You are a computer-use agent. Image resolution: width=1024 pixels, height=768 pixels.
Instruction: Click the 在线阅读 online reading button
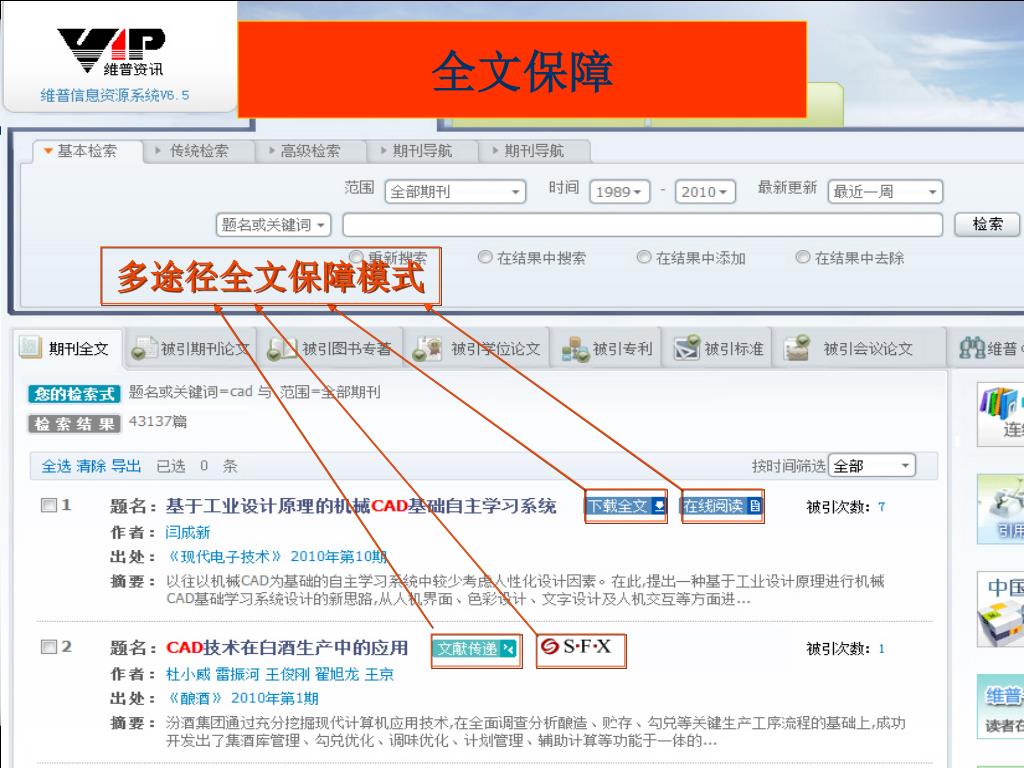point(722,506)
